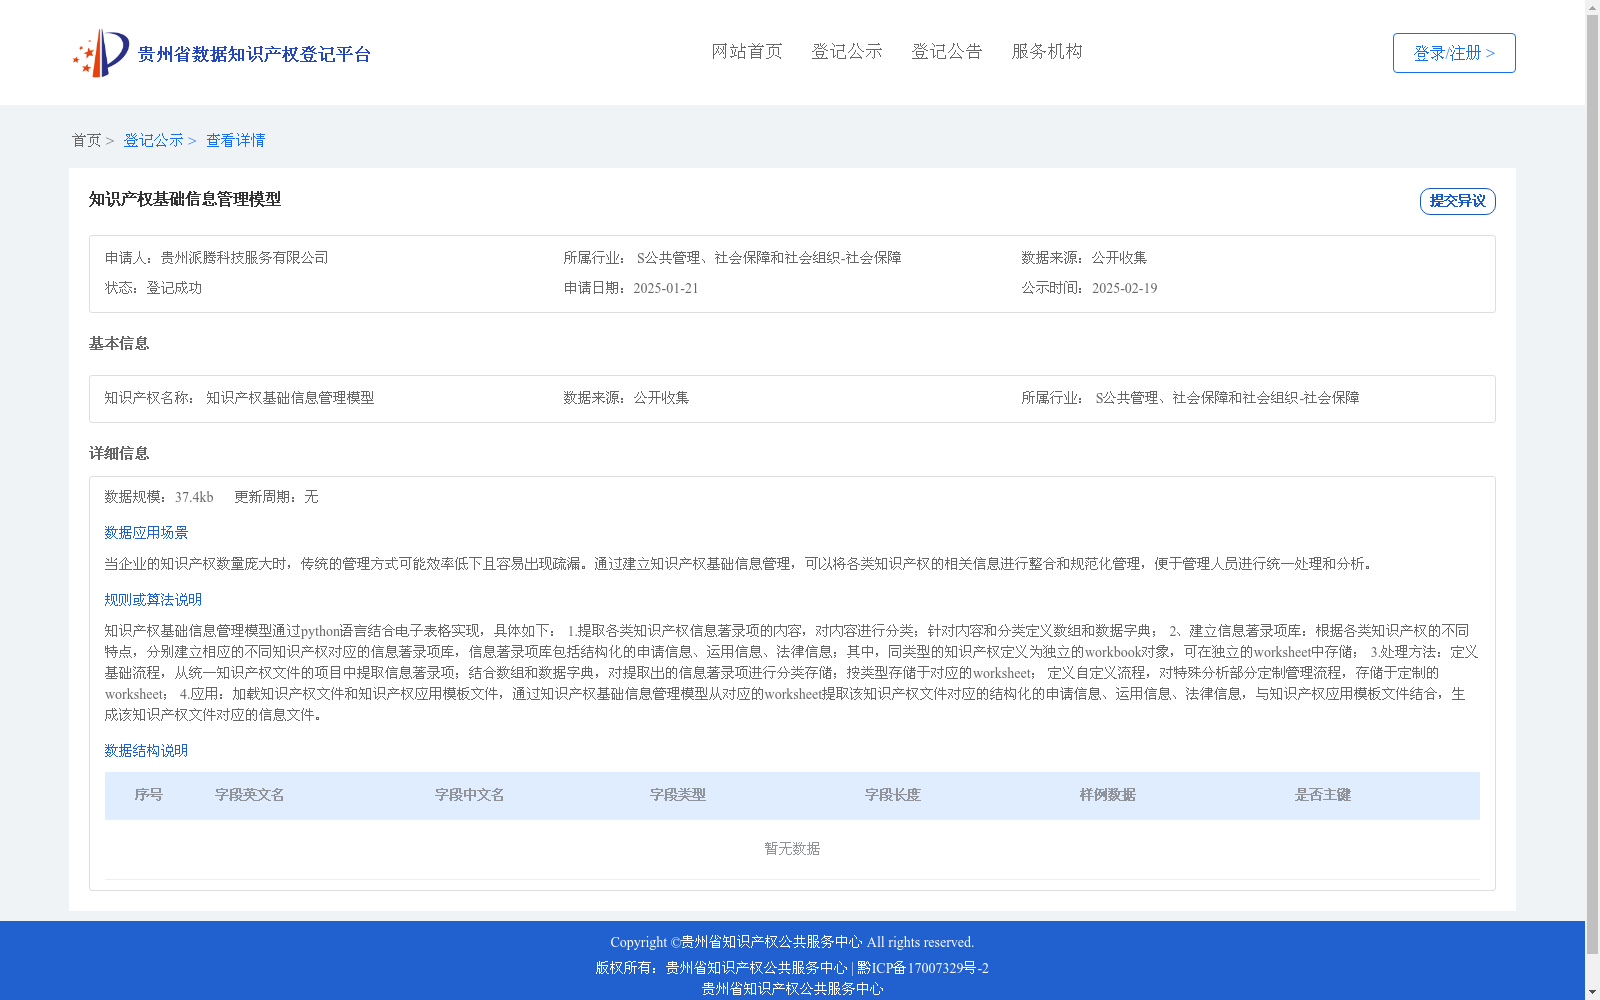This screenshot has height=1000, width=1600.
Task: Click the 数据应用场景 heading
Action: (146, 533)
